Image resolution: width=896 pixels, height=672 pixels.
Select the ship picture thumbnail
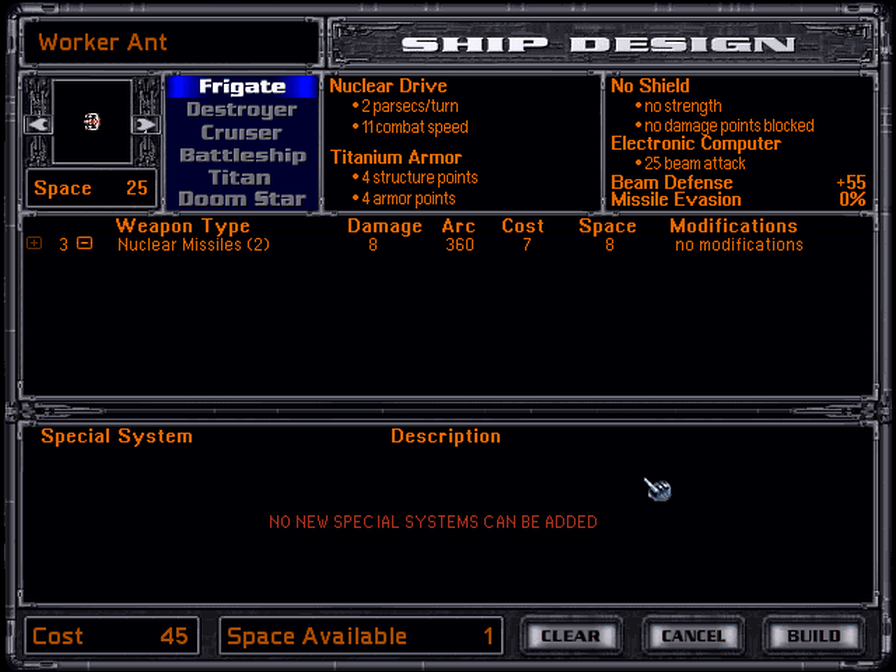click(x=92, y=121)
